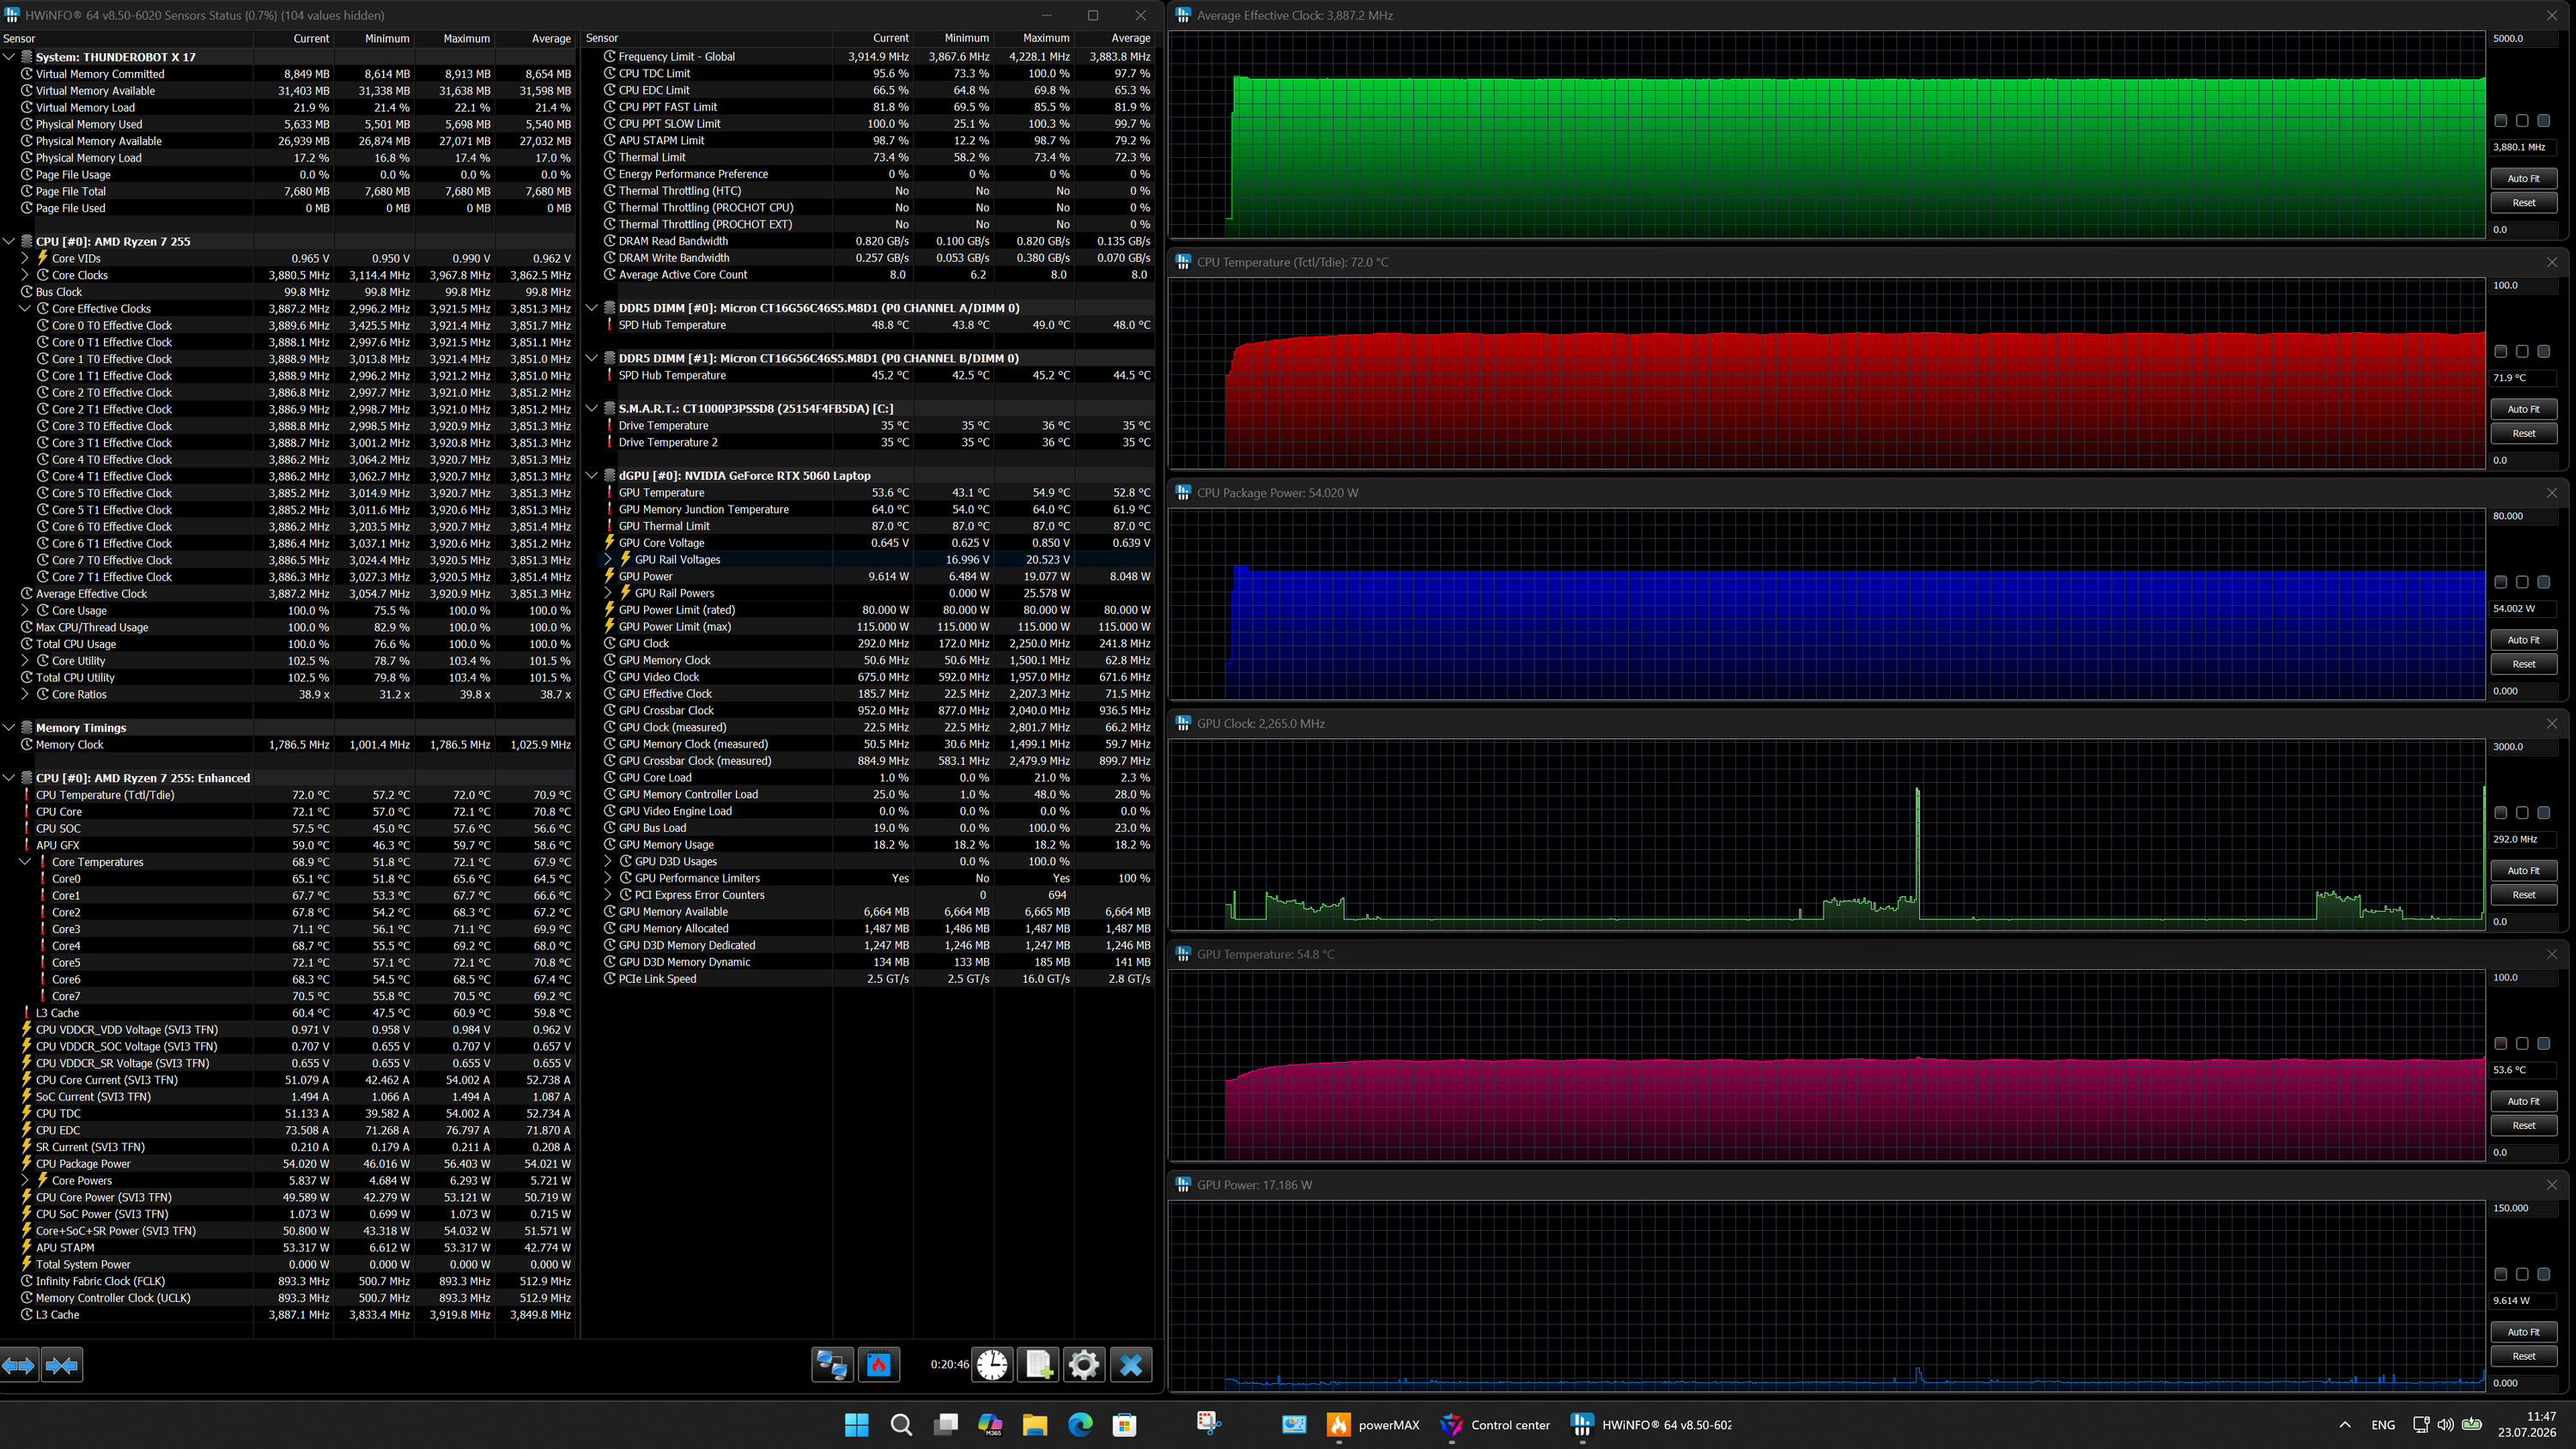This screenshot has height=1449, width=2576.
Task: Click left panel Minimum column header
Action: click(x=374, y=39)
